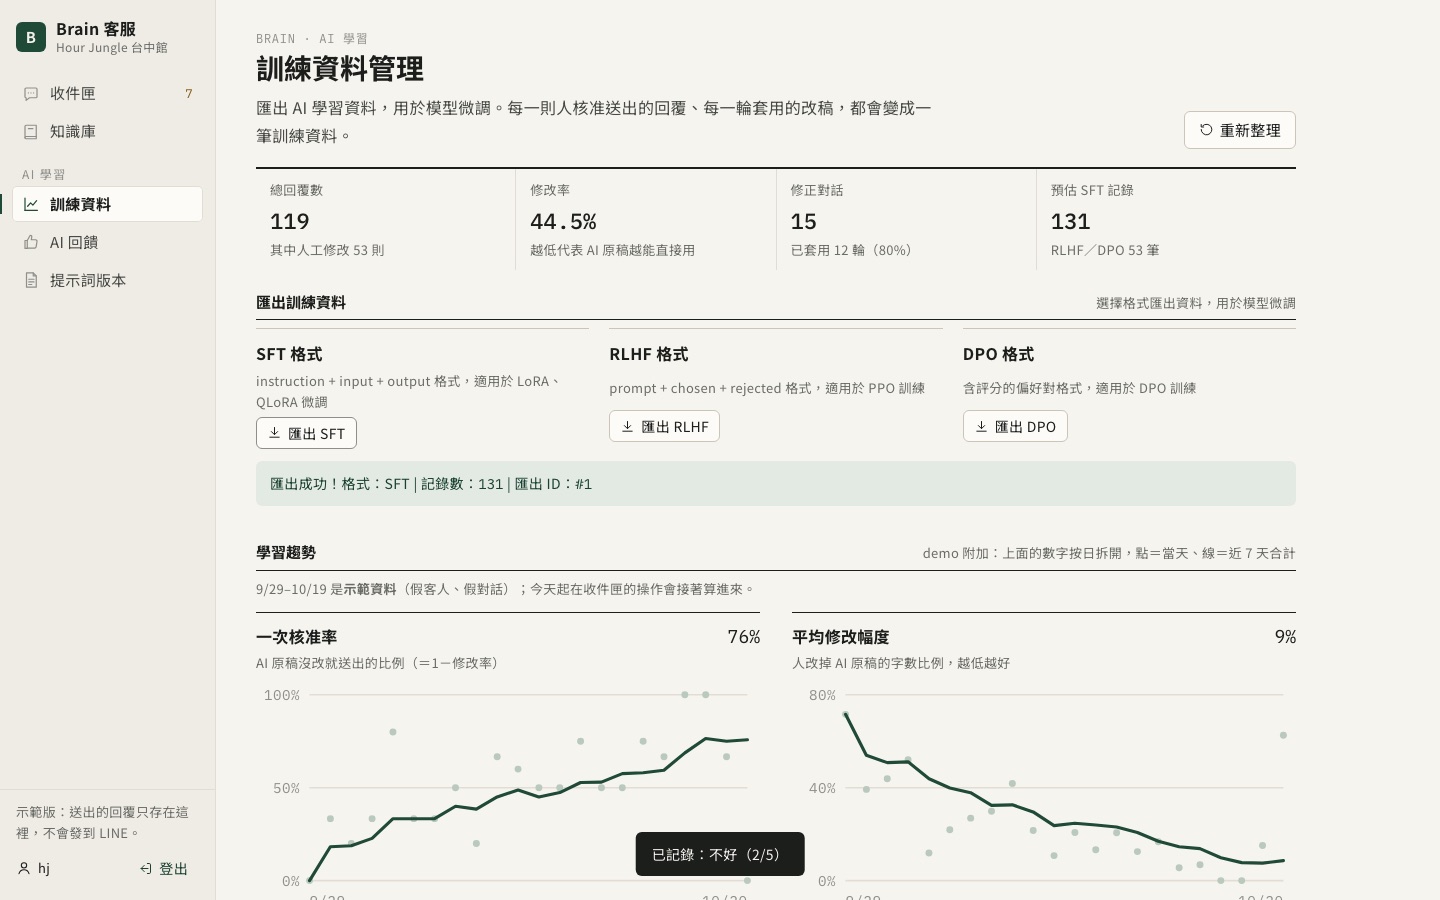Screen dimensions: 1440x900
Task: Click the SFT 格式 card title
Action: 289,354
